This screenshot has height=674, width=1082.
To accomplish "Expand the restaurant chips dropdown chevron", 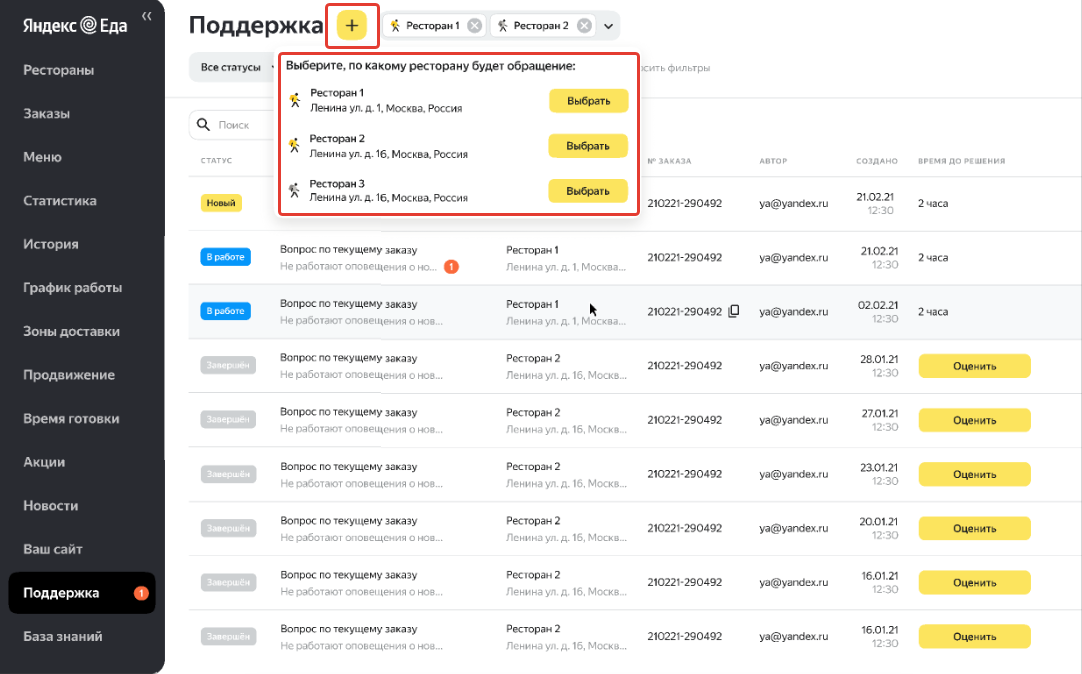I will coord(608,26).
